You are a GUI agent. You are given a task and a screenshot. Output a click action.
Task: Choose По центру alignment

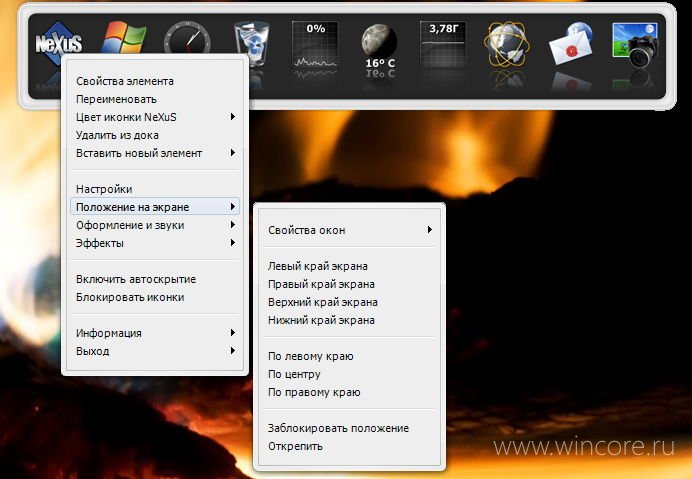[x=350, y=374]
